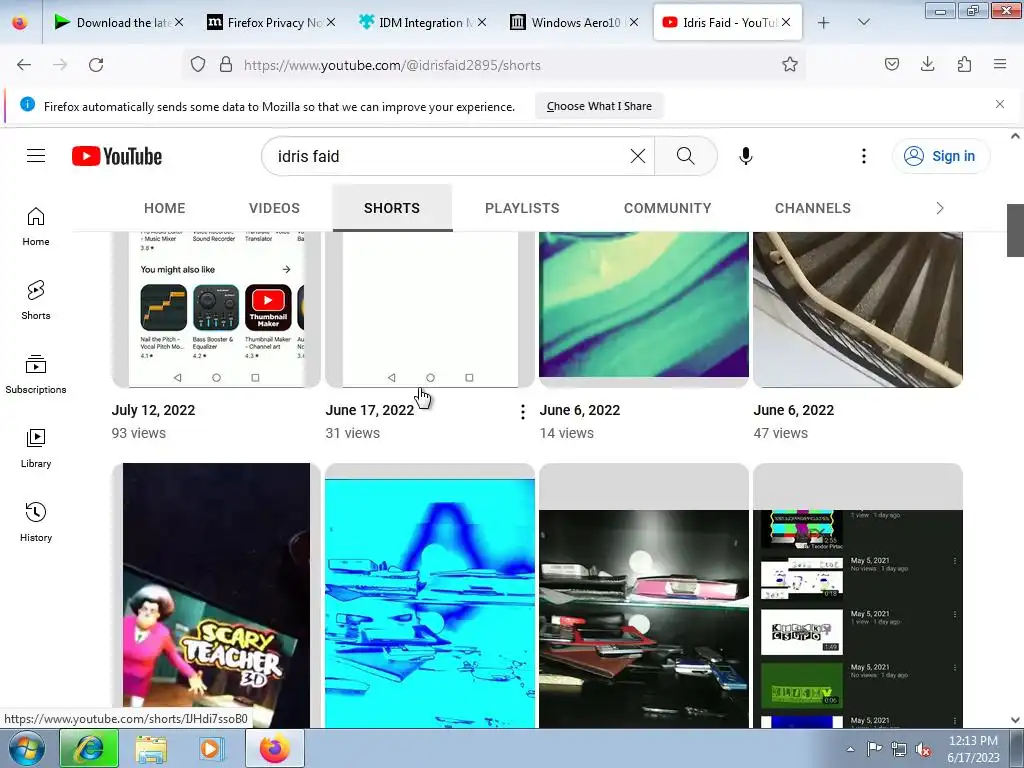The image size is (1024, 768).
Task: Dismiss the Firefox data notification bar
Action: click(x=1000, y=104)
